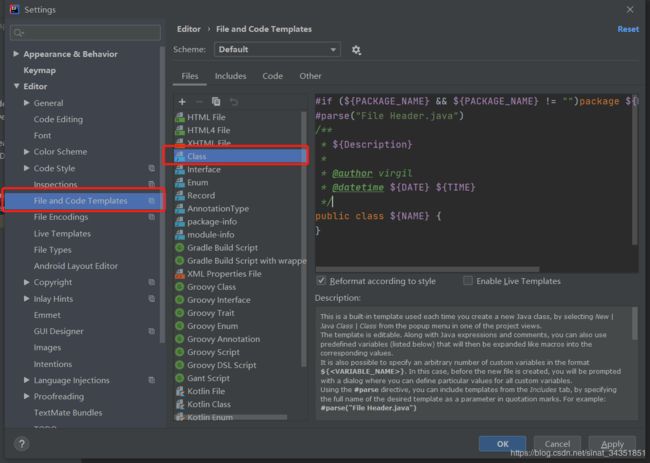Toggle Reformat according to style checkbox
This screenshot has width=650, height=463.
click(x=321, y=281)
